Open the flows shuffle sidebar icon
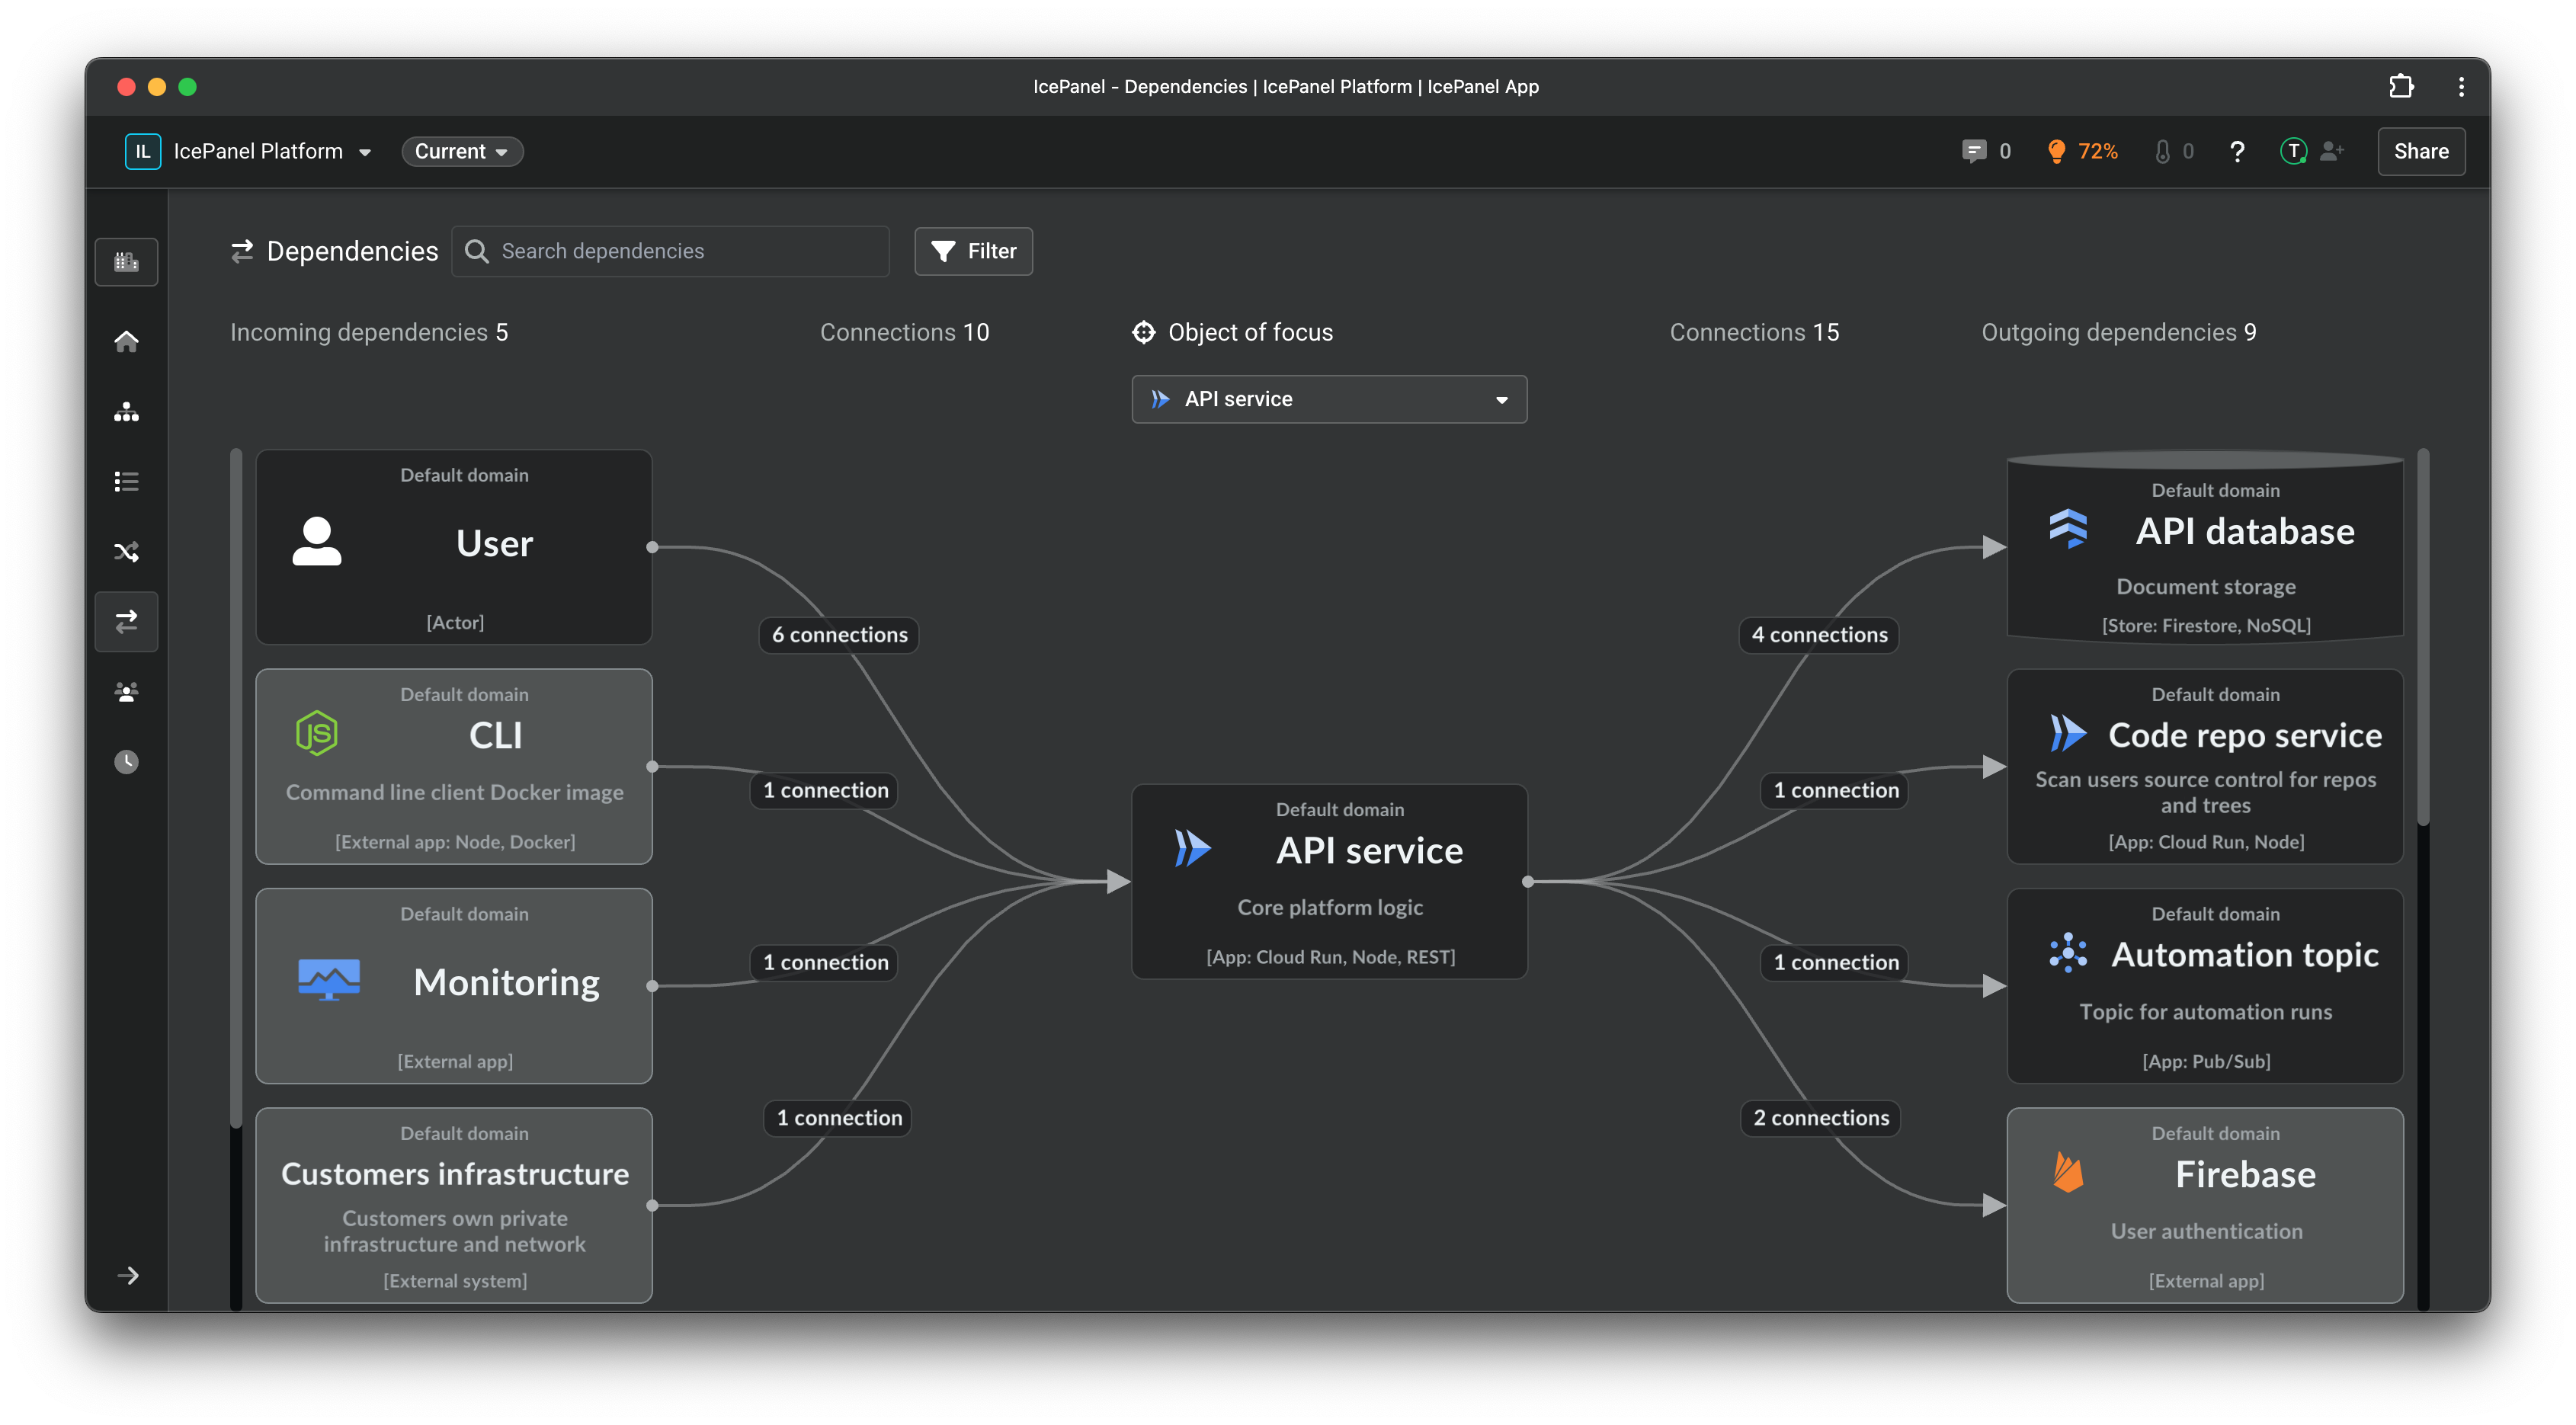The image size is (2576, 1425). click(x=126, y=552)
